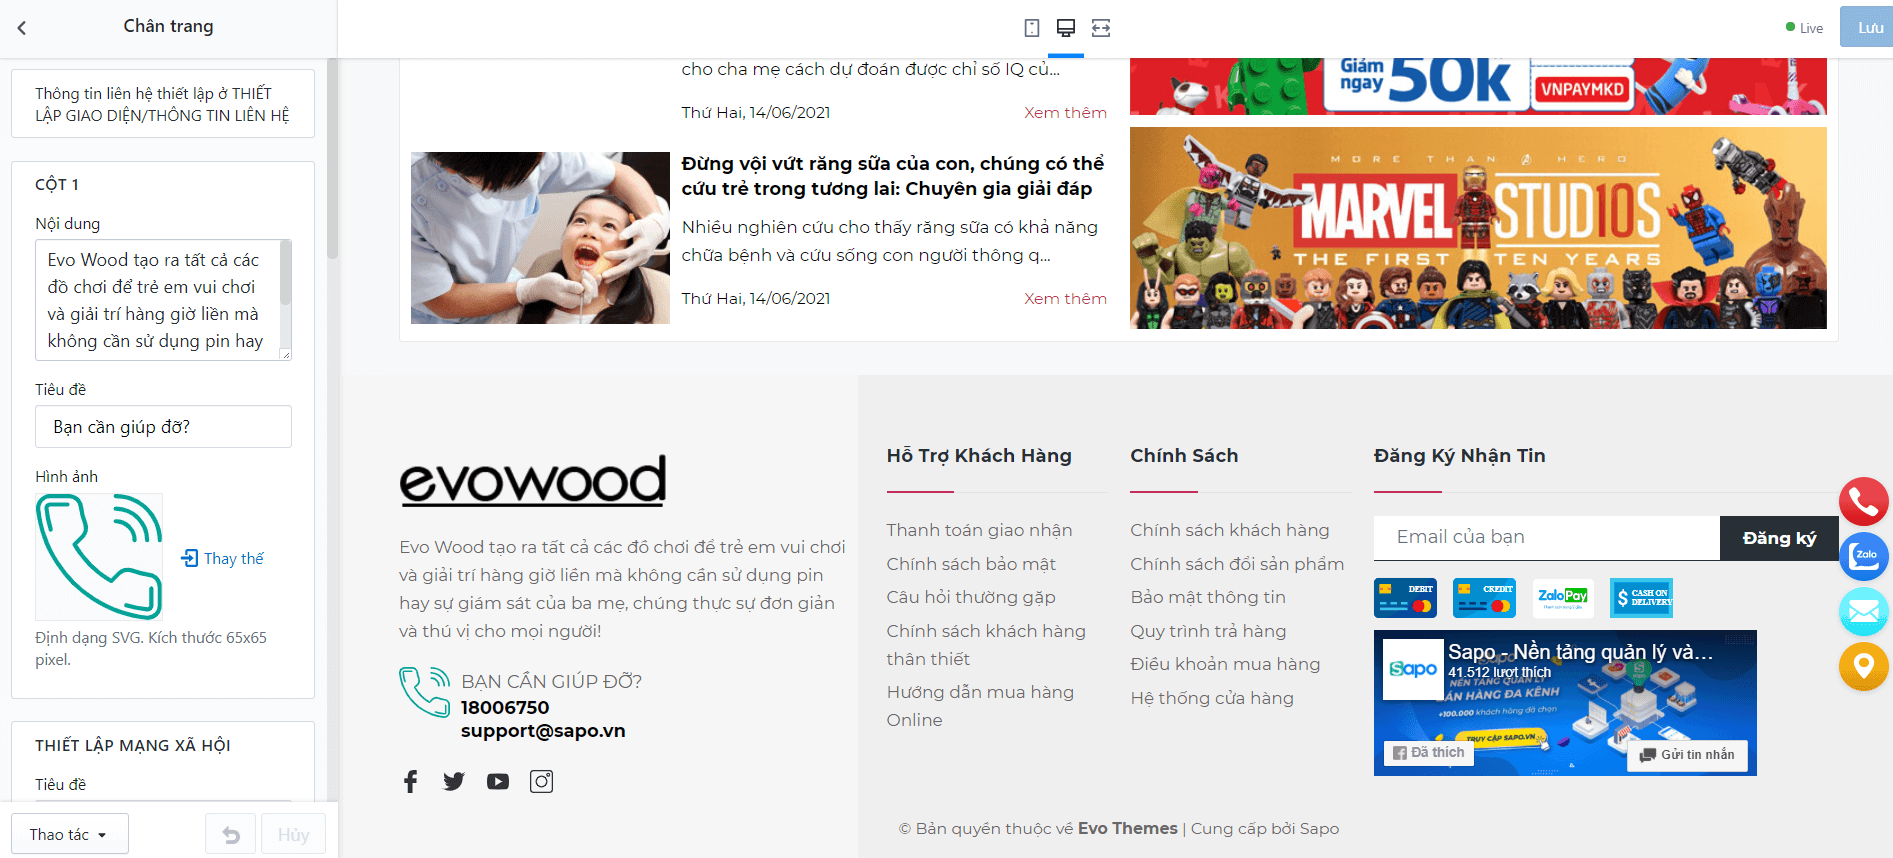This screenshot has height=858, width=1893.
Task: Open Hướng dẫn mua hàng Online link
Action: [980, 706]
